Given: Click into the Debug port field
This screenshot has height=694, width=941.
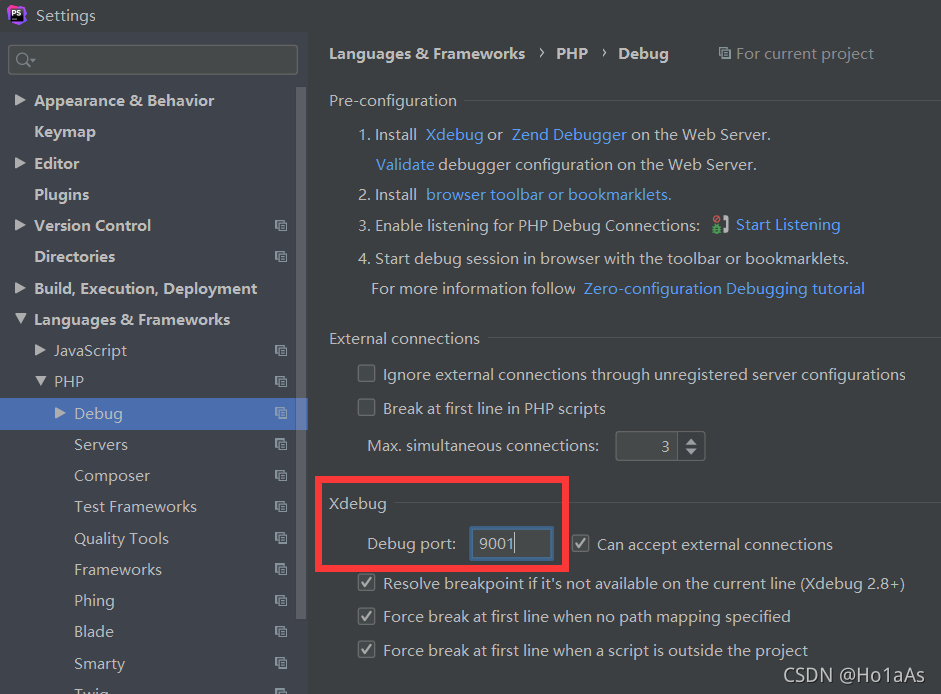Looking at the screenshot, I should (x=511, y=544).
